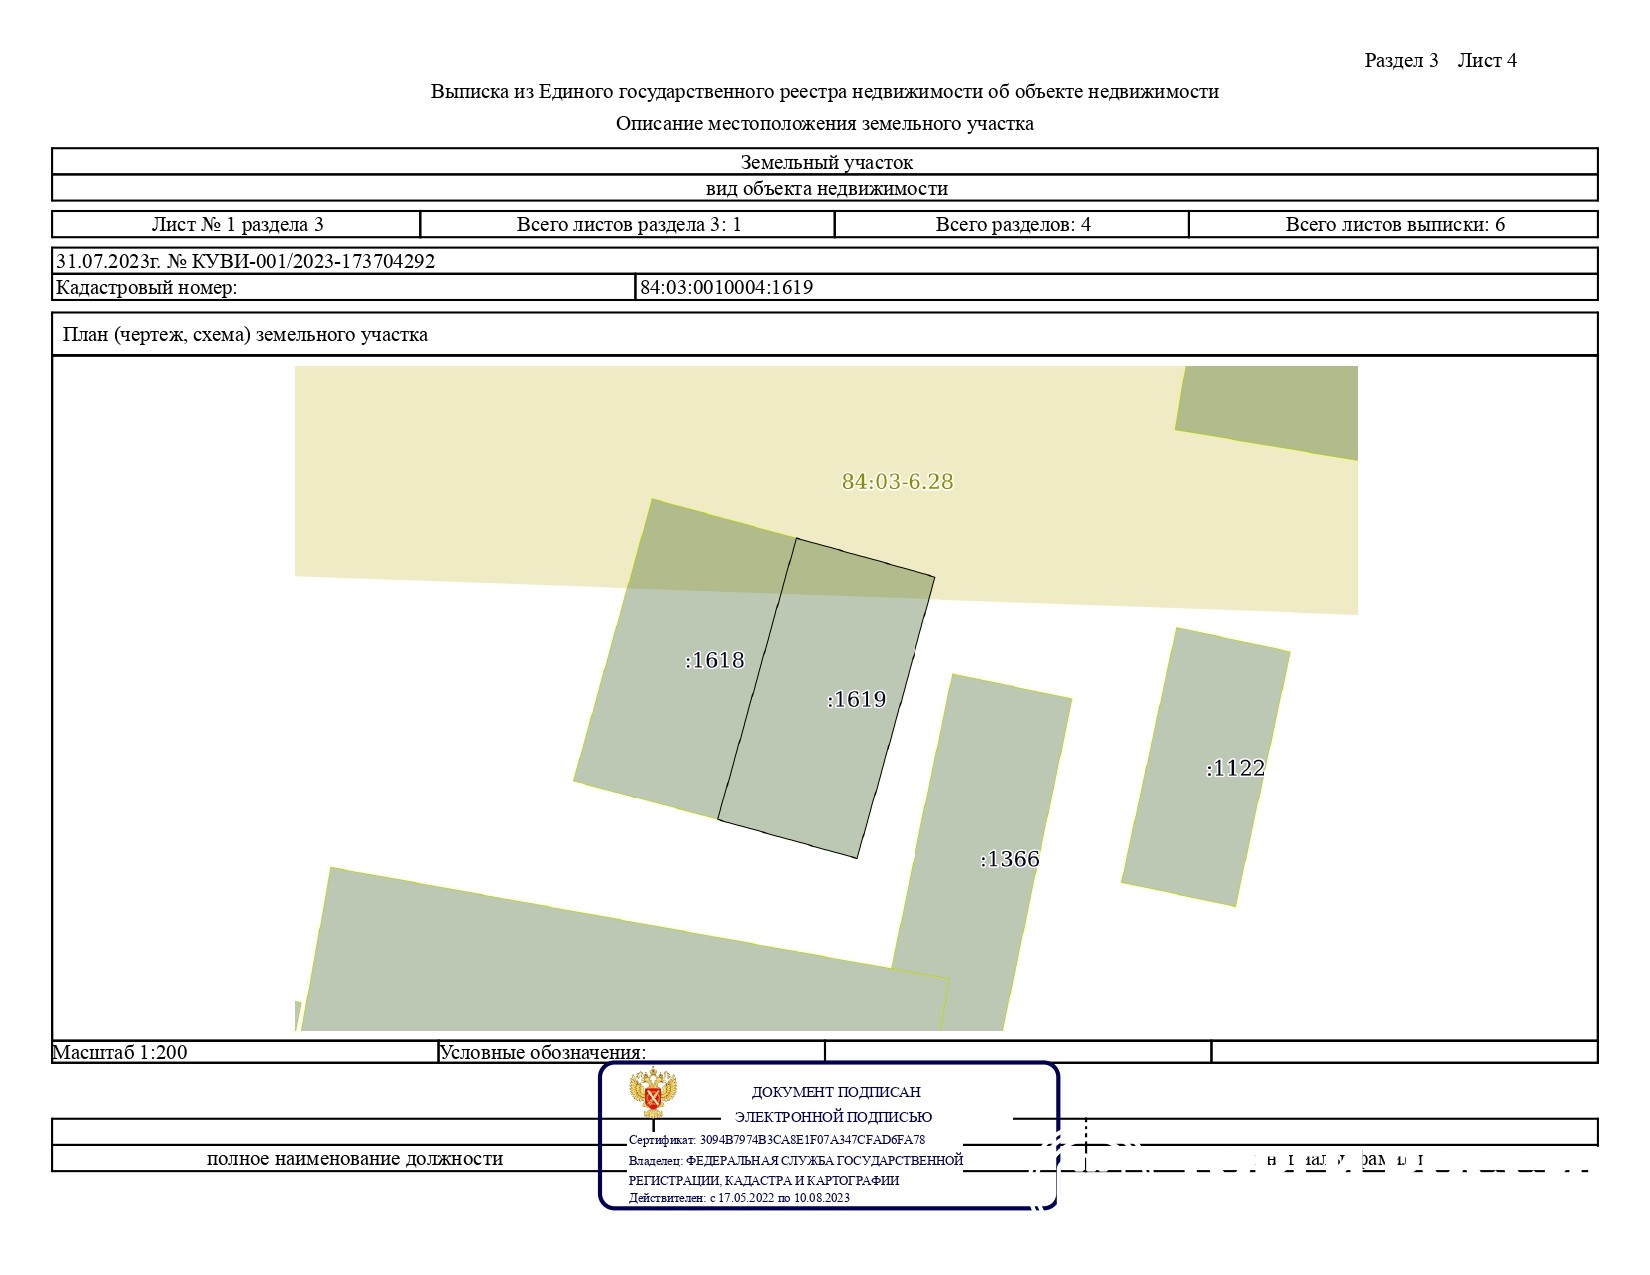Click the request number КУВИ-001/2023-173704292 row

point(246,262)
